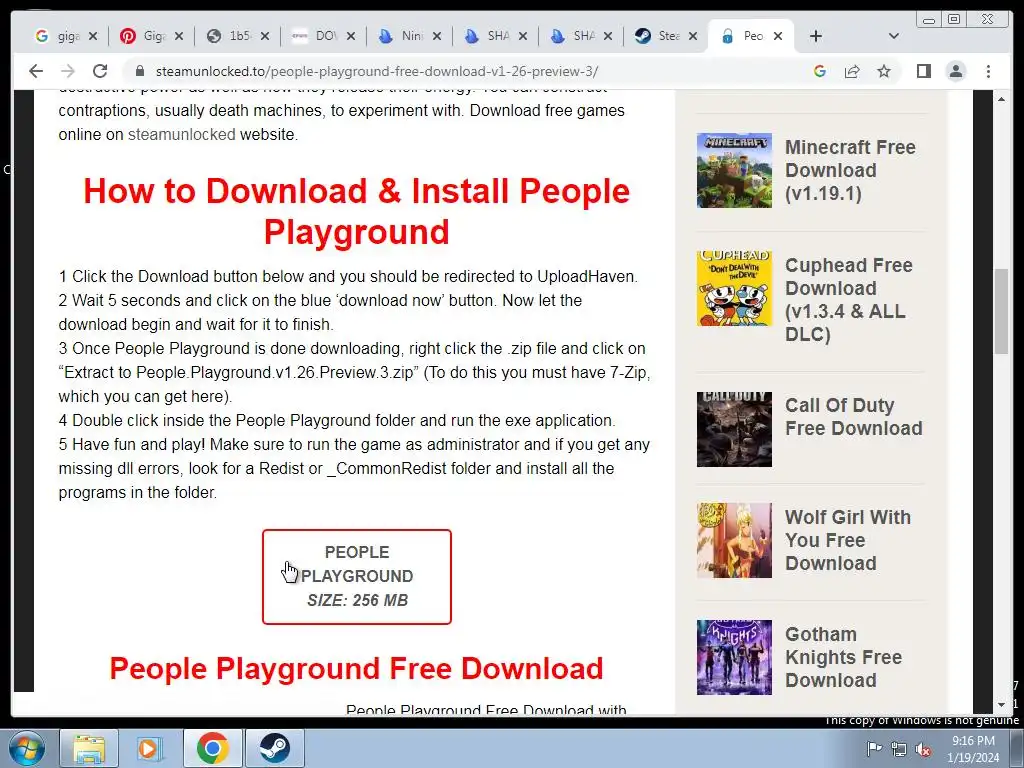Screen dimensions: 1024x768
Task: Close the Pinterest tab
Action: pyautogui.click(x=179, y=36)
